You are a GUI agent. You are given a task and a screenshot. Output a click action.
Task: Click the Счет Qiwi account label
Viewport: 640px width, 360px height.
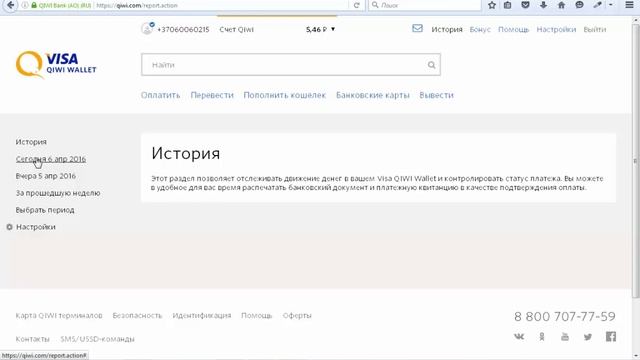tap(236, 29)
